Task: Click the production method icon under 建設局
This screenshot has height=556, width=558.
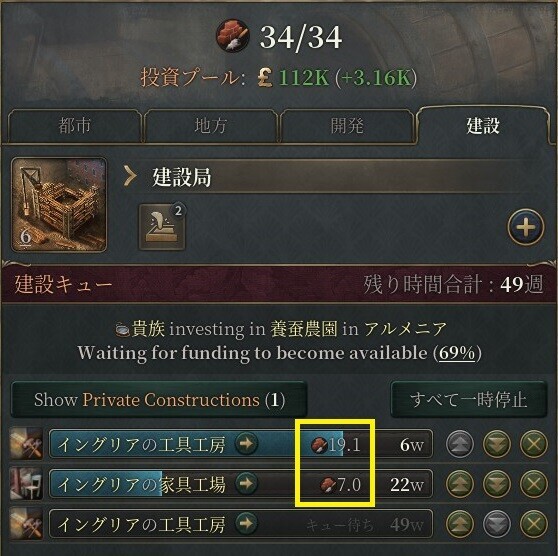Action: 162,227
